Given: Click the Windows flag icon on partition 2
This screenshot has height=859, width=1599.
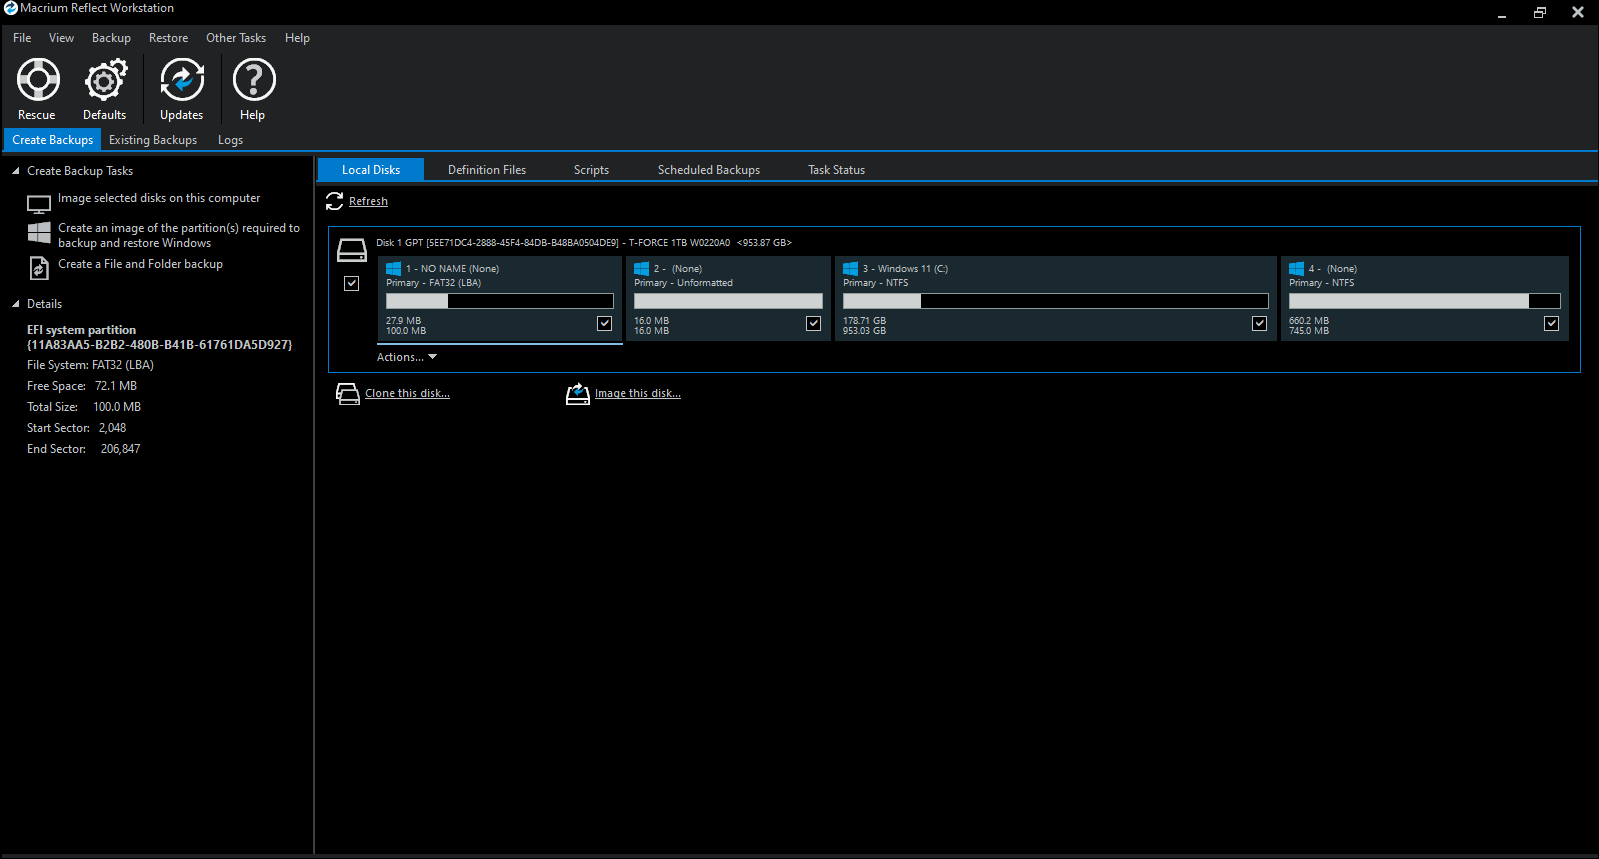Looking at the screenshot, I should coord(642,269).
